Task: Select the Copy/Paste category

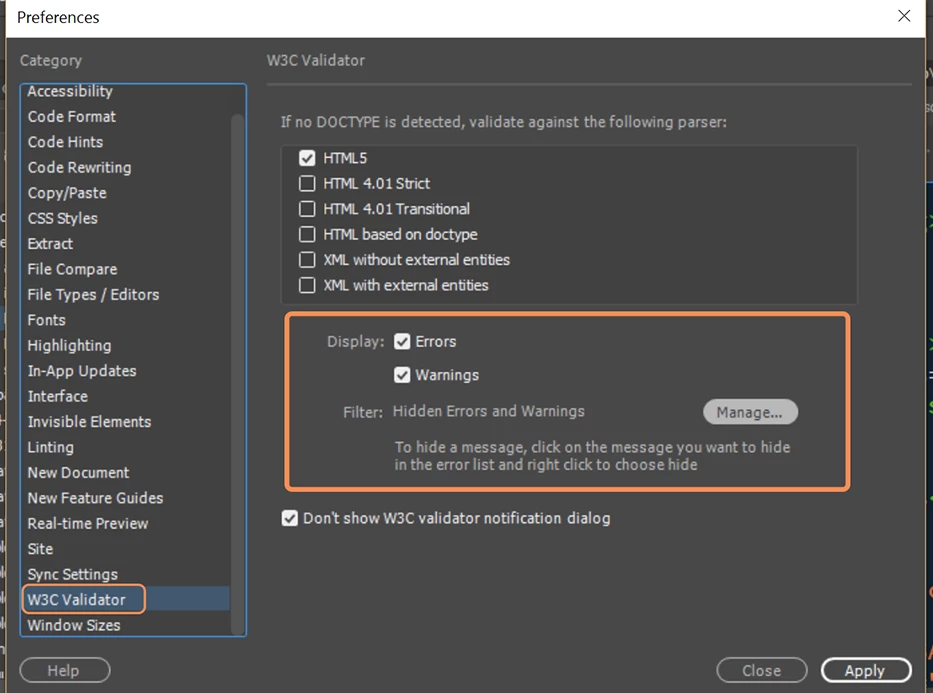Action: point(126,193)
